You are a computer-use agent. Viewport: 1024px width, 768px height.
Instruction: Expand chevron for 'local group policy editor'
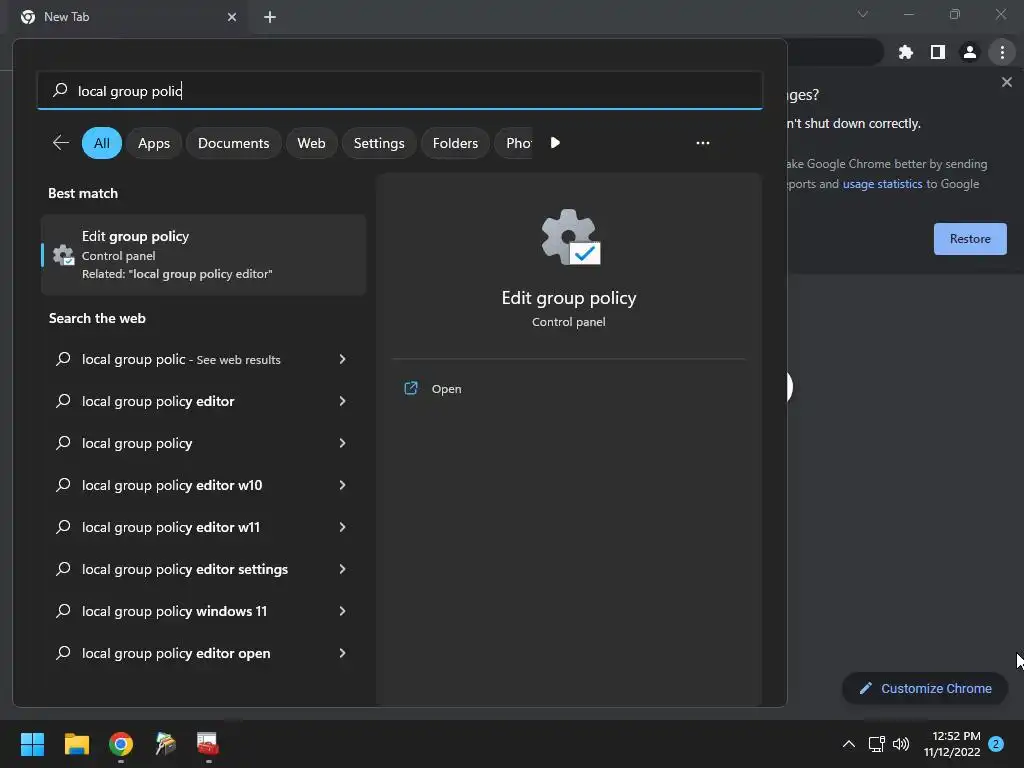[x=342, y=401]
